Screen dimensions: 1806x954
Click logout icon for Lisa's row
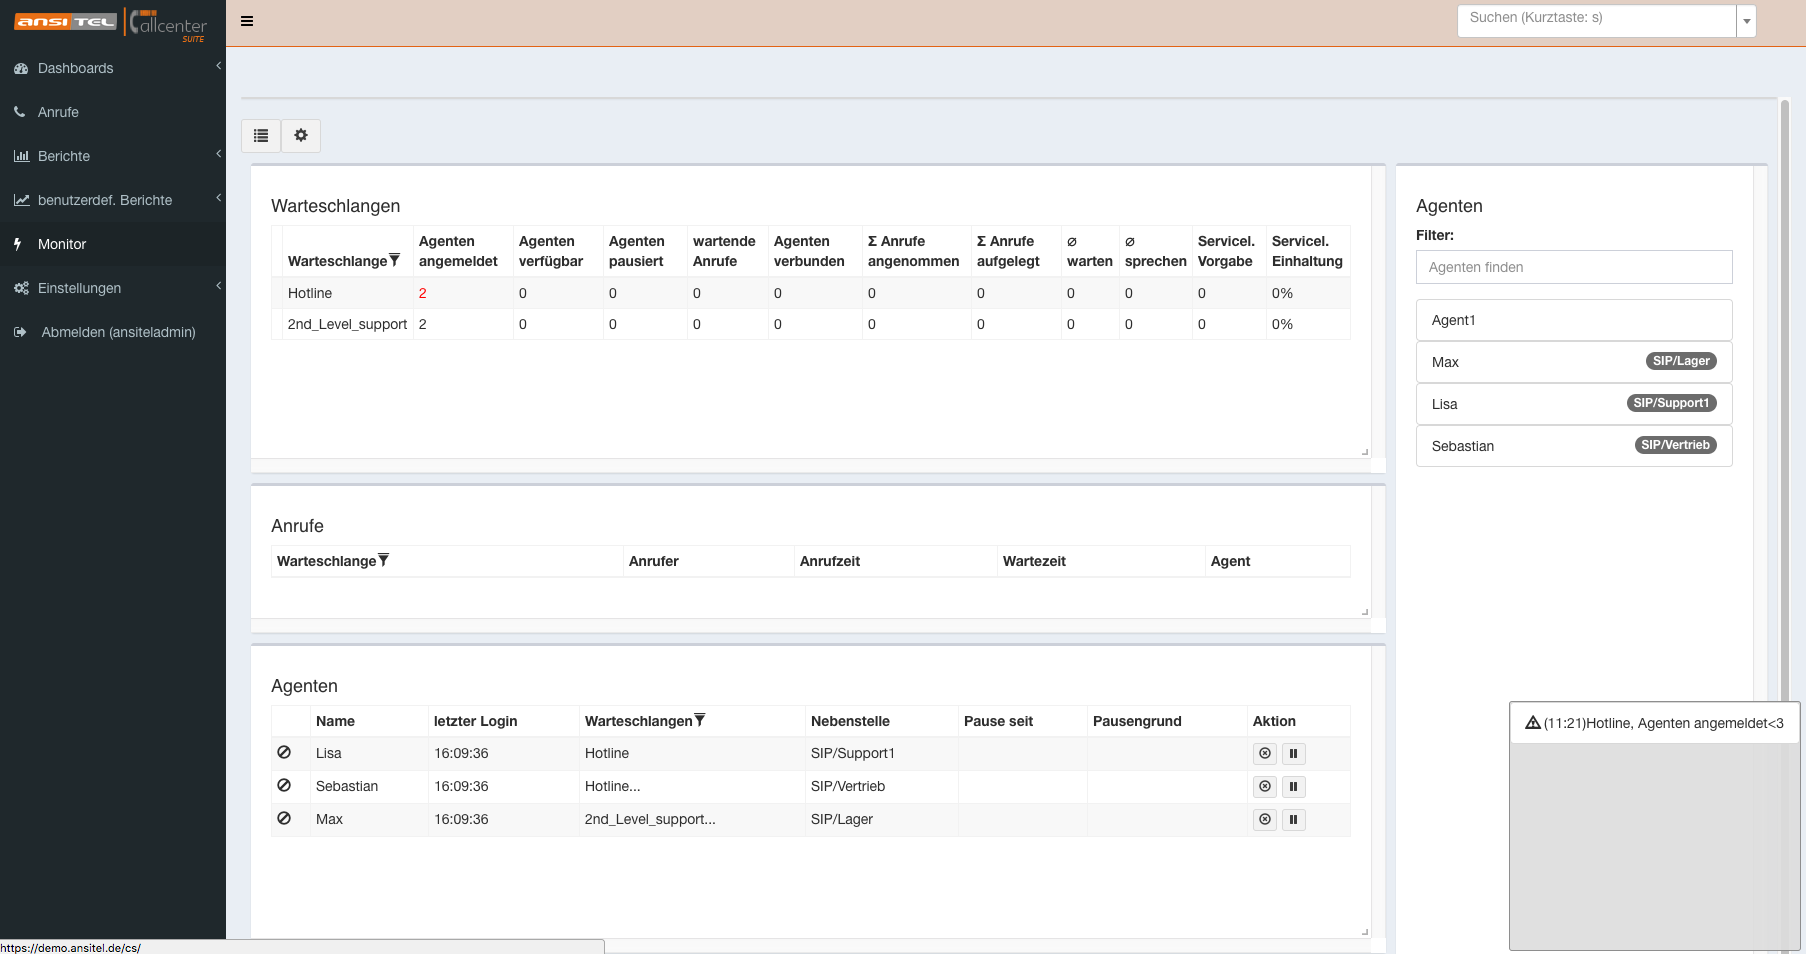1265,754
